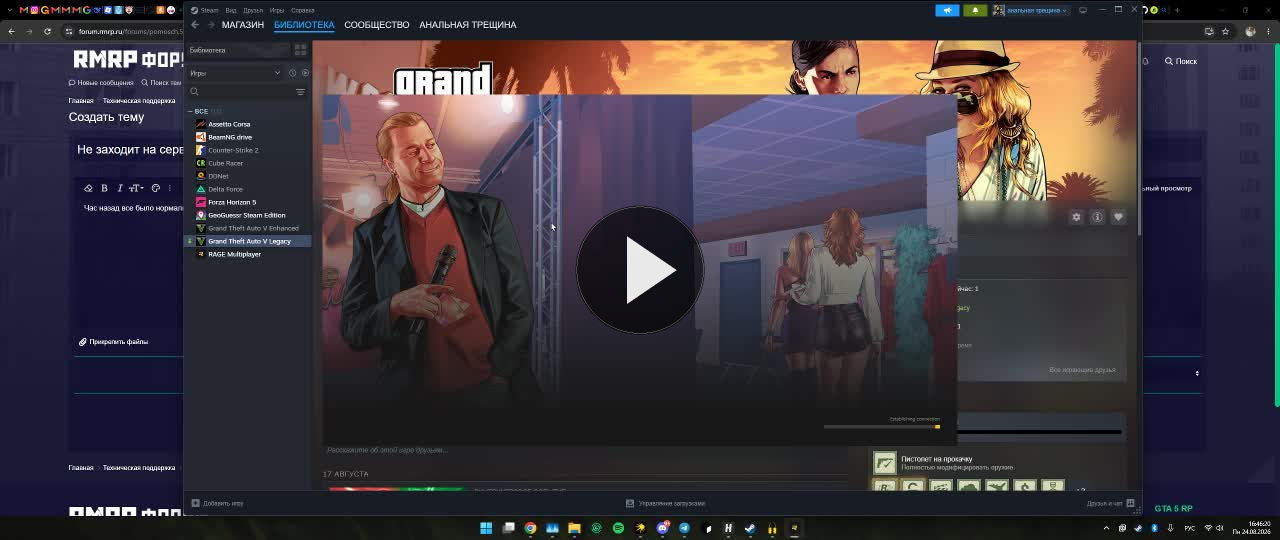Image resolution: width=1280 pixels, height=540 pixels.
Task: Select Cube Racer in library list
Action: point(225,163)
